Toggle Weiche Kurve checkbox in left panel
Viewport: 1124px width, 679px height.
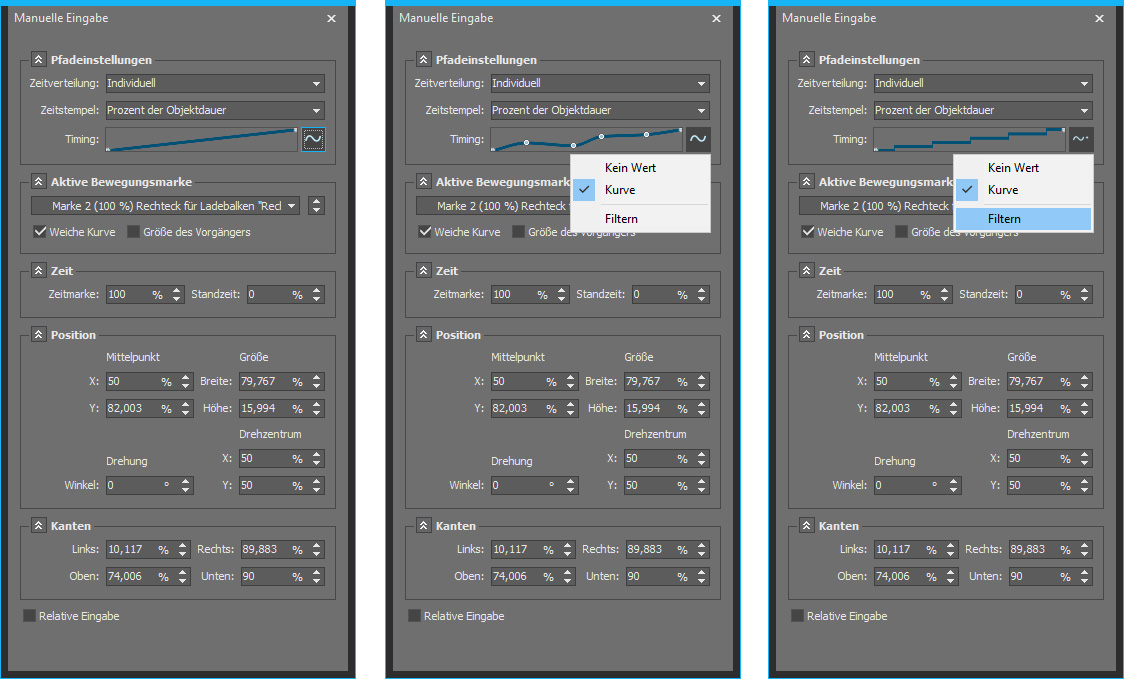(x=40, y=232)
